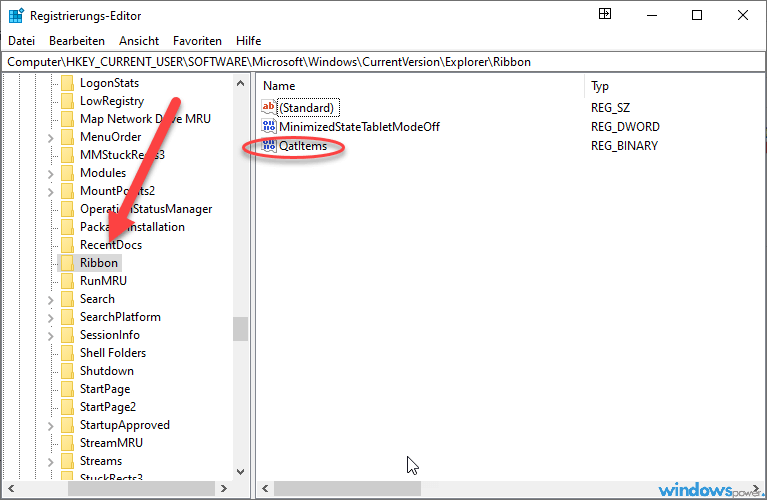Image resolution: width=767 pixels, height=500 pixels.
Task: Click the Registrierungs-Editor app icon in title bar
Action: click(16, 16)
